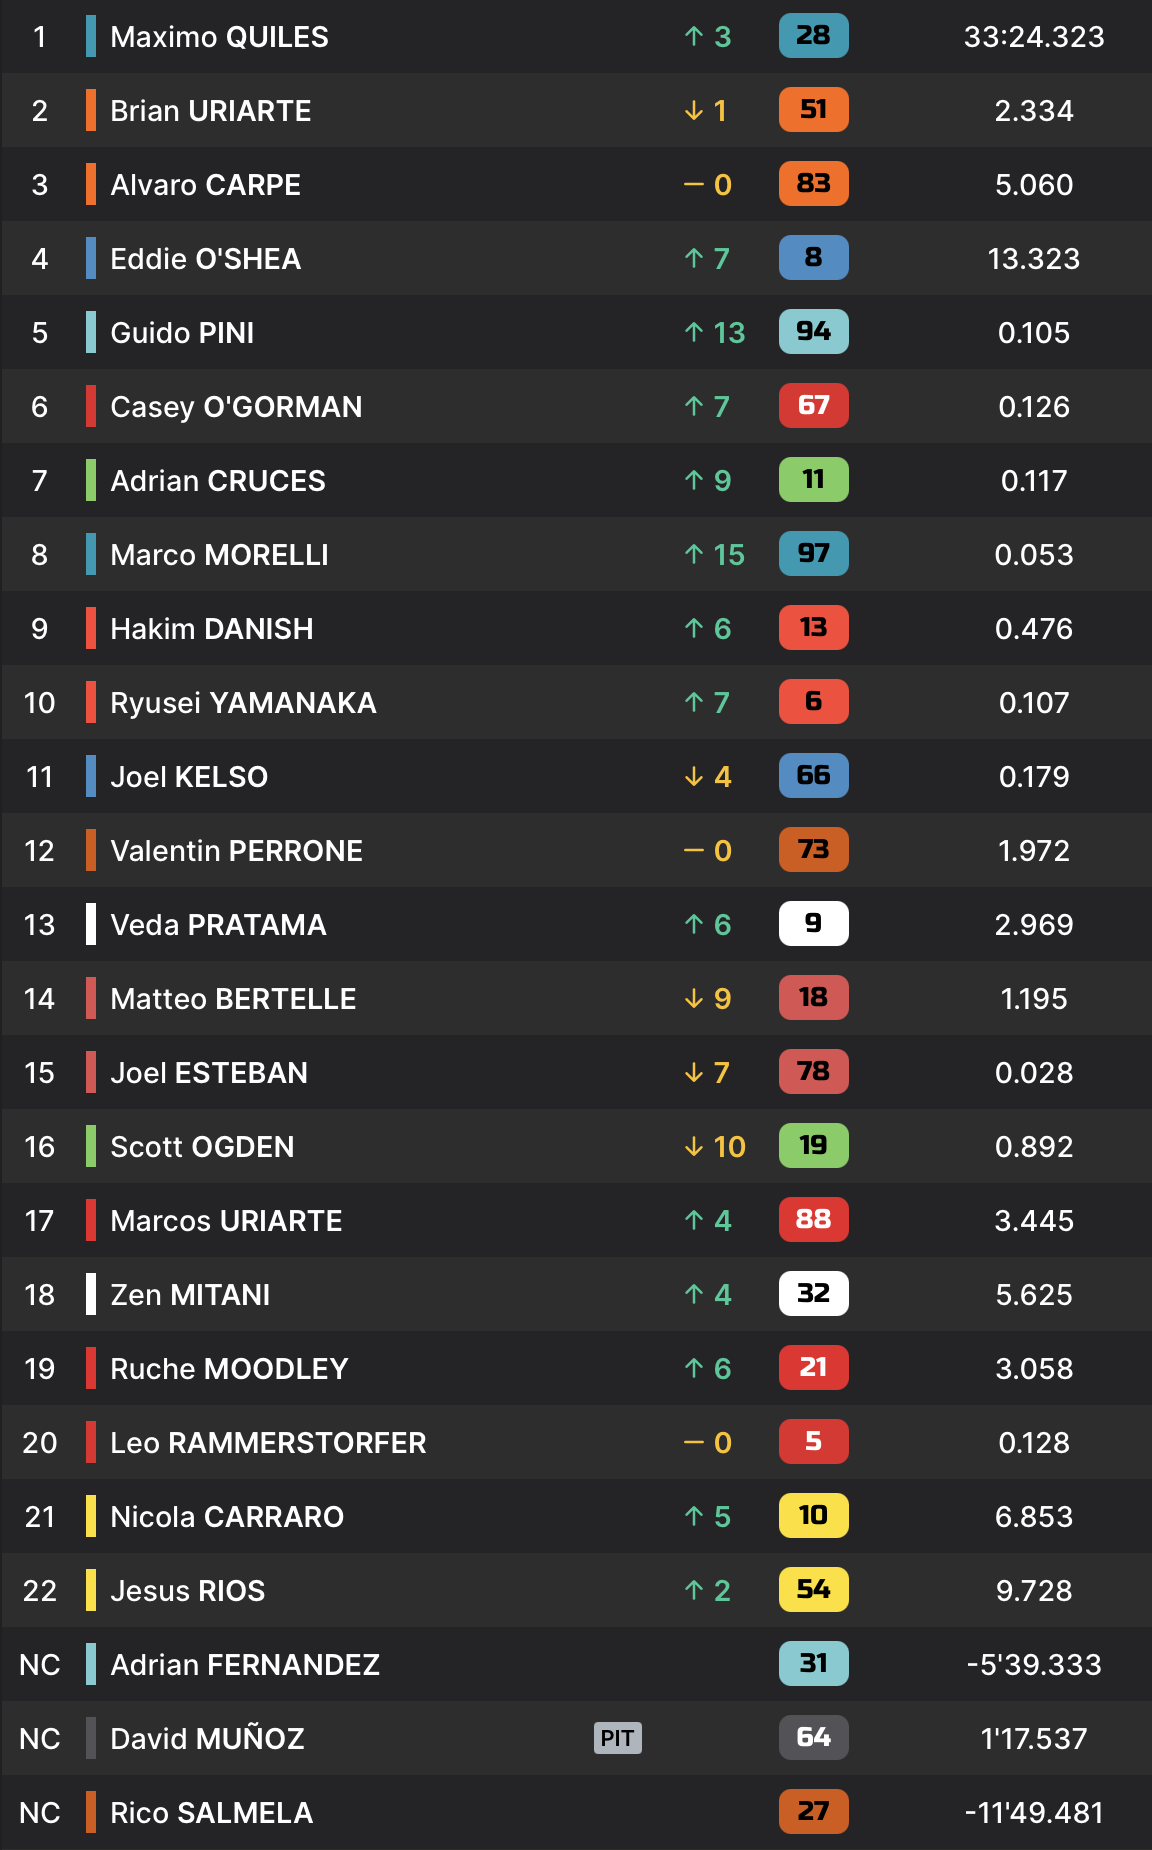The width and height of the screenshot is (1152, 1850).
Task: Click down arrow 10 for Scott Ogden
Action: click(x=714, y=1146)
